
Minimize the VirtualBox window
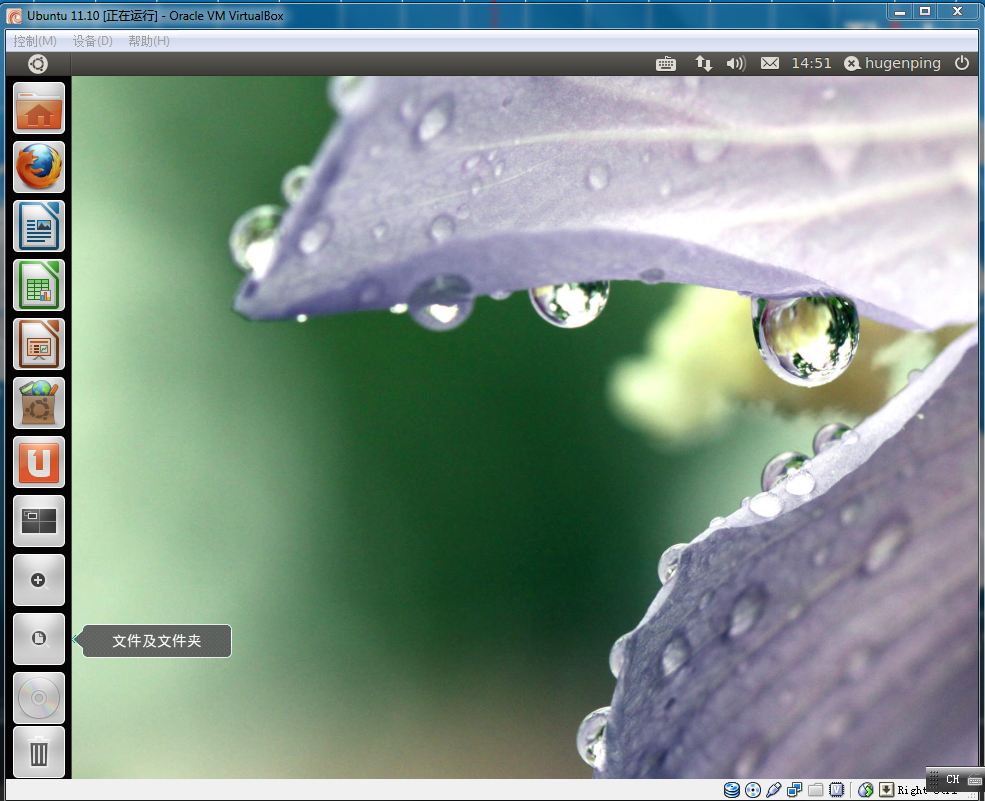(900, 11)
